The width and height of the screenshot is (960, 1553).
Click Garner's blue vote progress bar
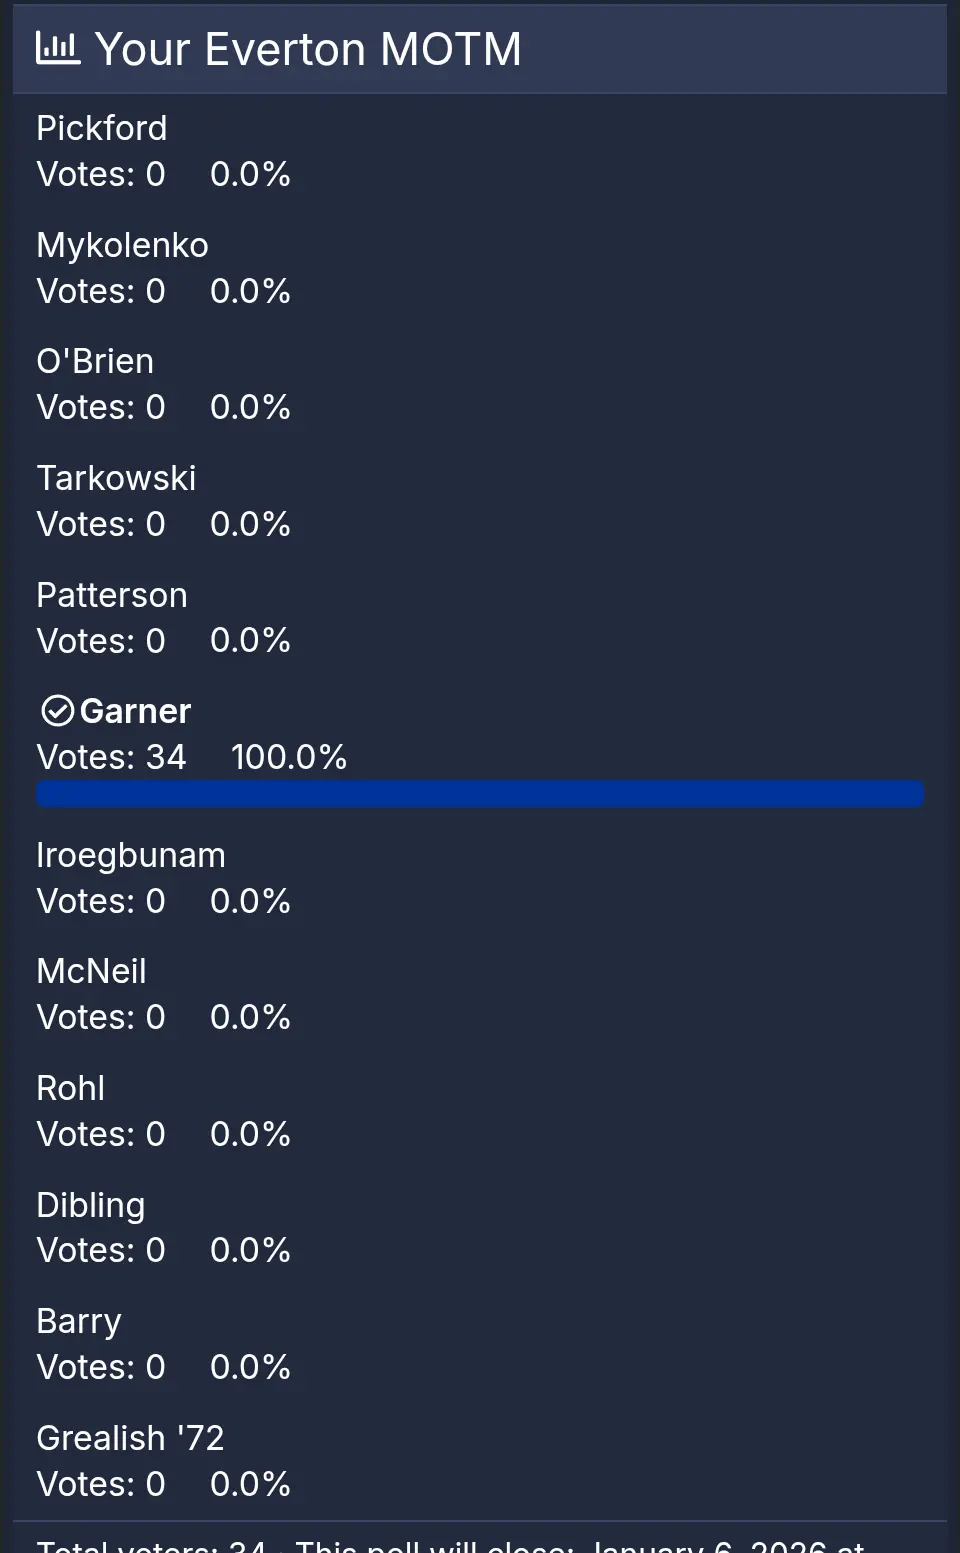480,794
